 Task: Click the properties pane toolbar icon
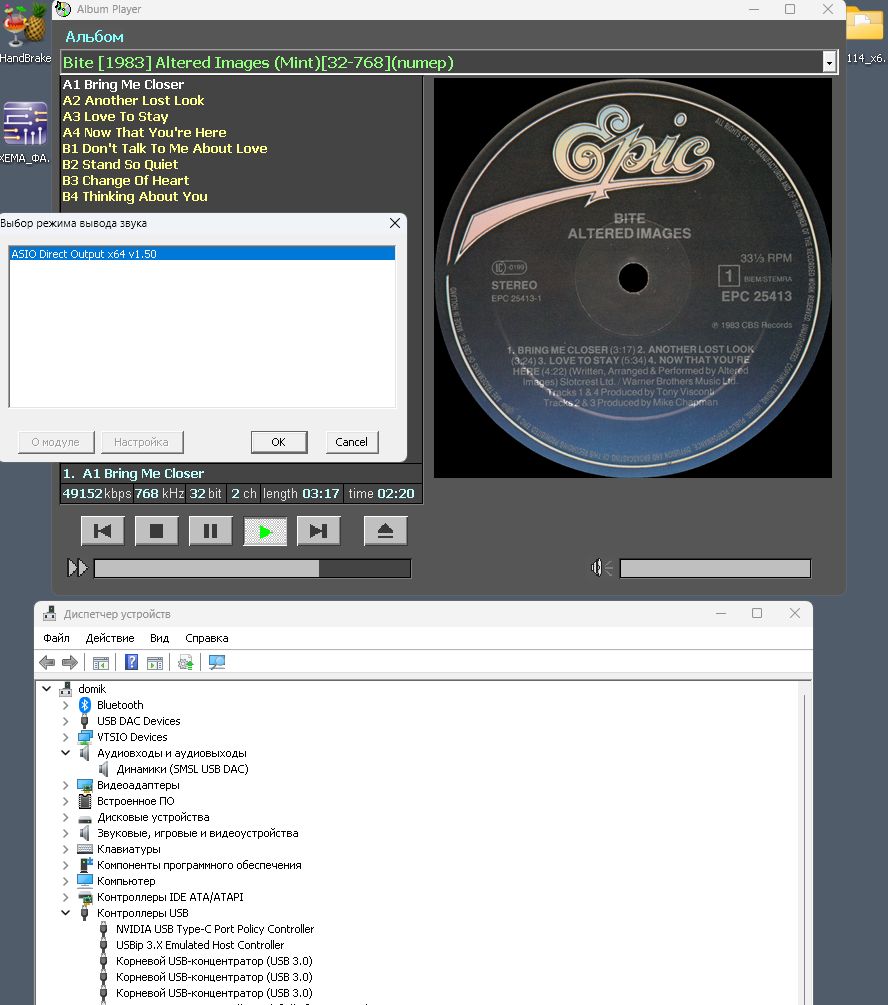155,663
